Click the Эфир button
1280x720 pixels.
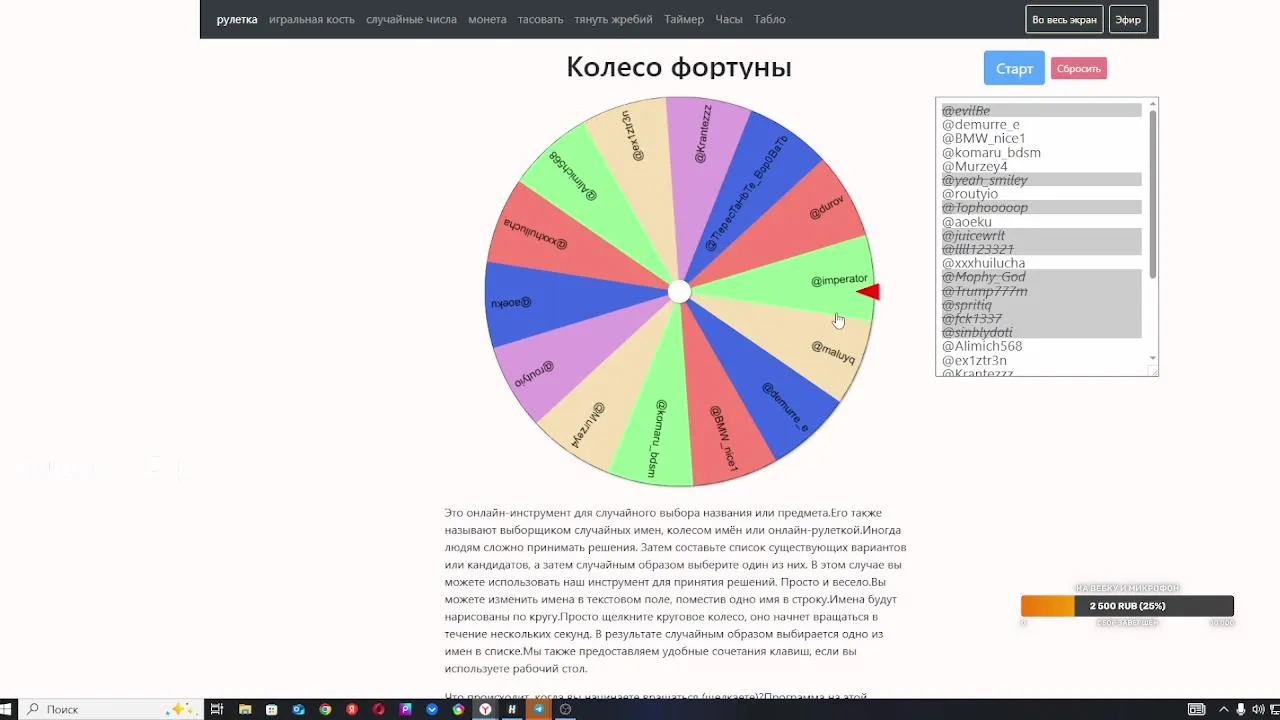tap(1128, 19)
